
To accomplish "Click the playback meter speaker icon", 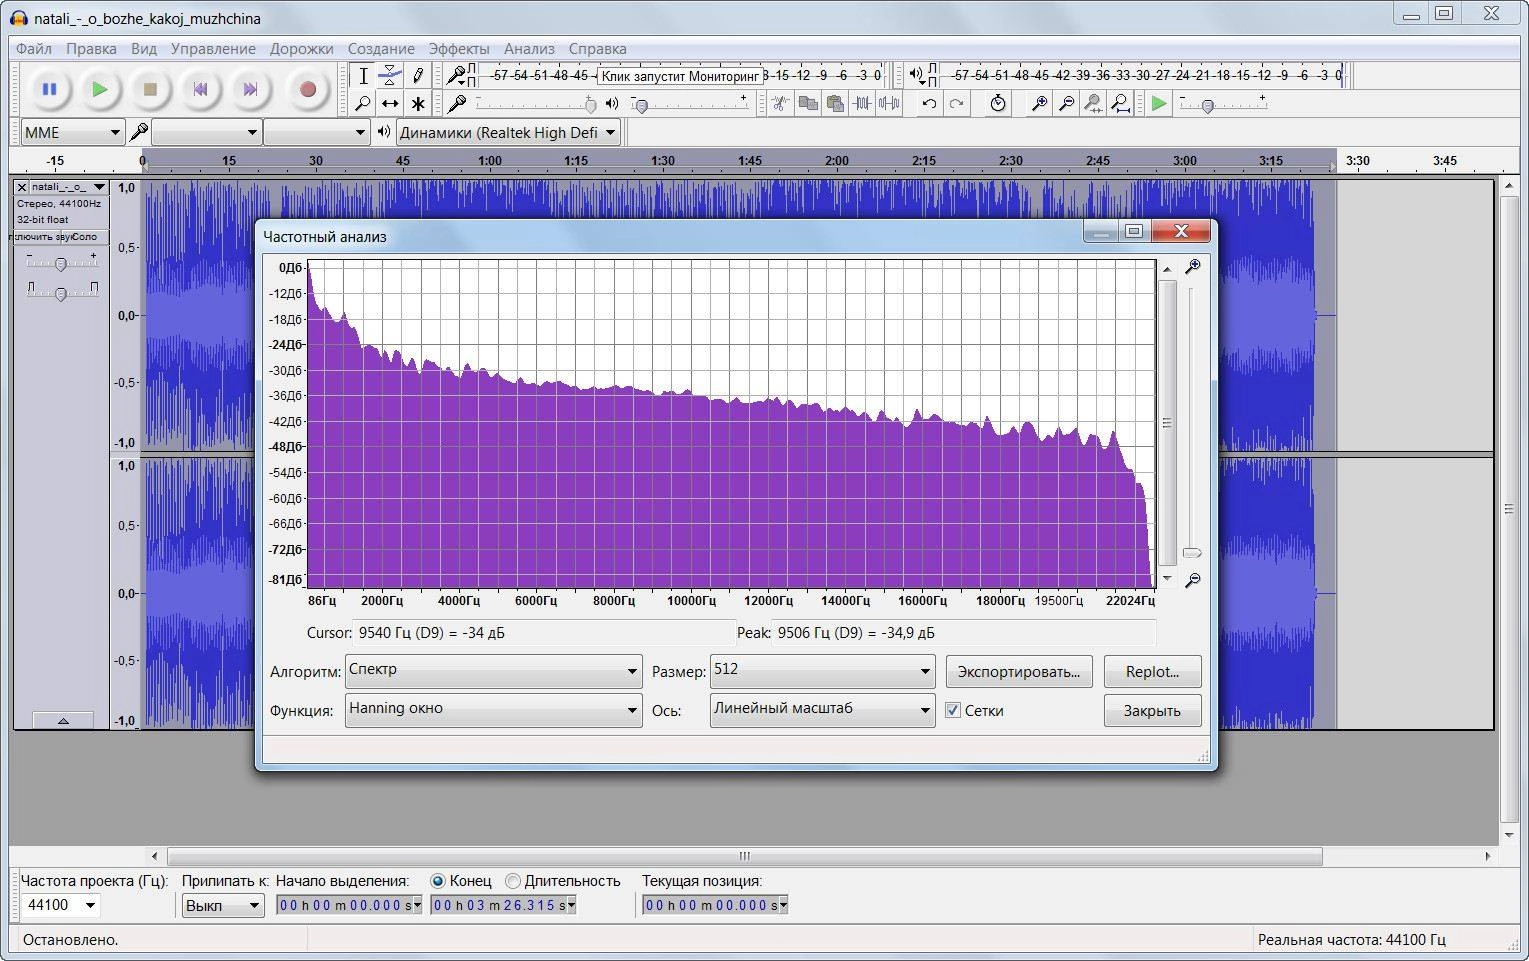I will (916, 75).
